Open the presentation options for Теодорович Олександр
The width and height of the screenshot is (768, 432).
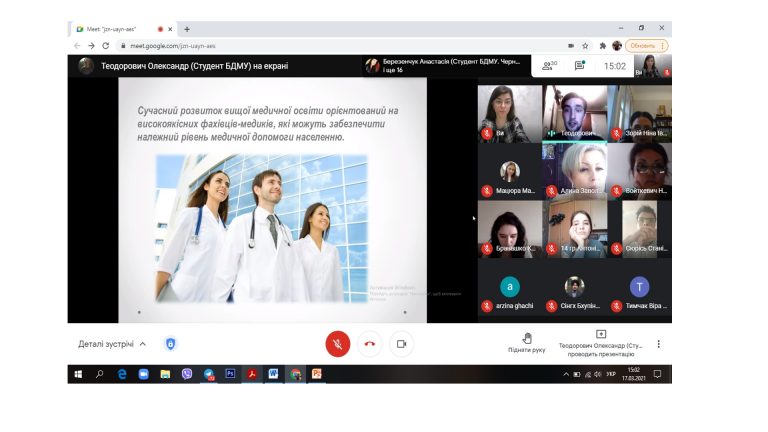tap(600, 343)
